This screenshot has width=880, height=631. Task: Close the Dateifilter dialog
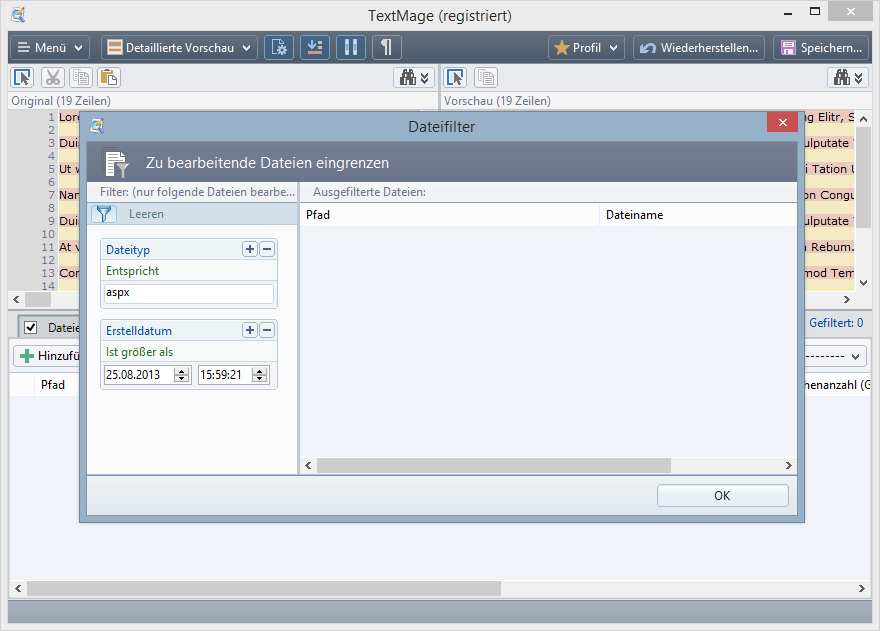coord(782,122)
